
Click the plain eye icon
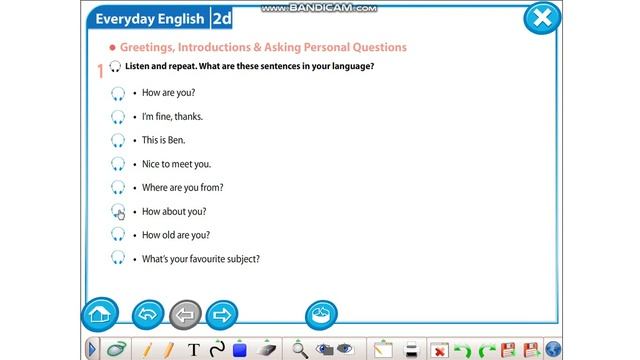click(345, 349)
